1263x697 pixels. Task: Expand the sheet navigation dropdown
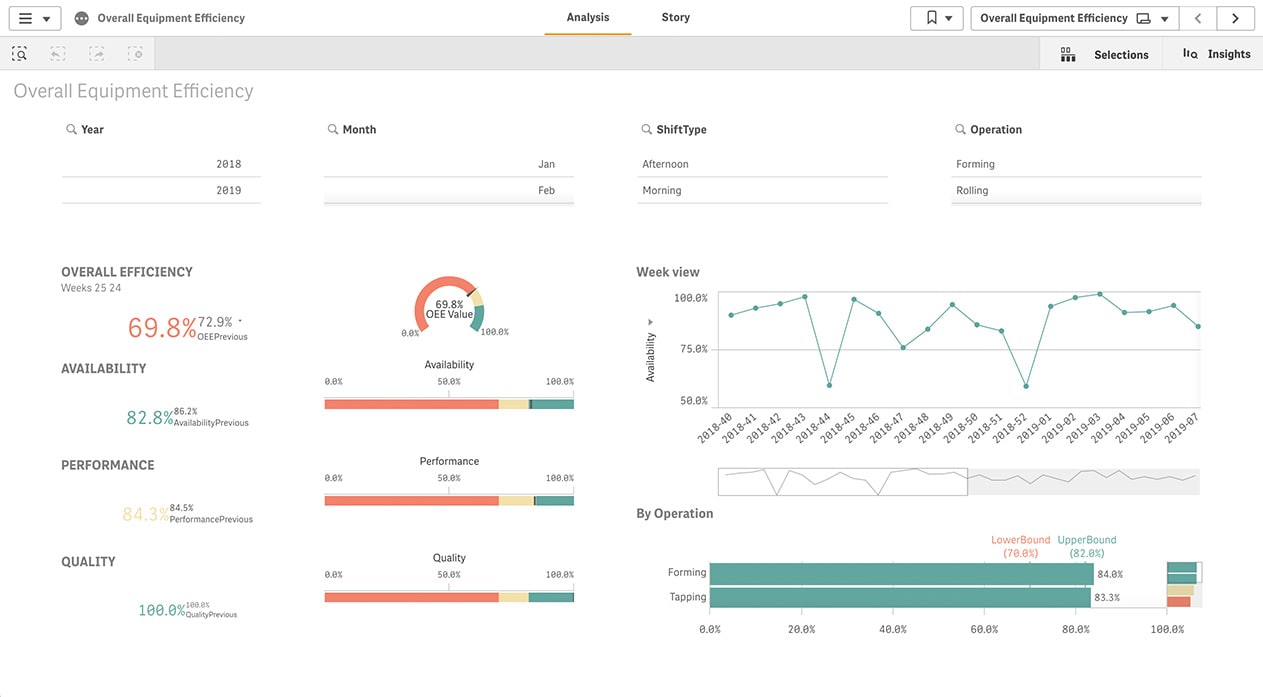tap(1163, 17)
